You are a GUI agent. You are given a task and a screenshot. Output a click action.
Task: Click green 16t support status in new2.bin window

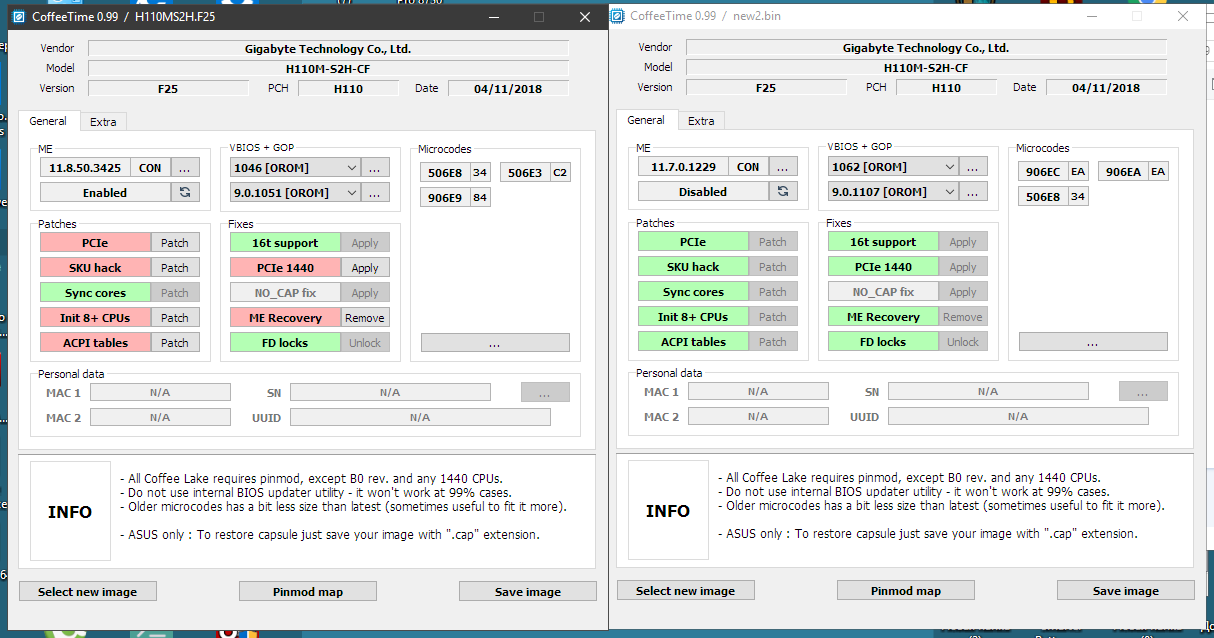(x=883, y=241)
